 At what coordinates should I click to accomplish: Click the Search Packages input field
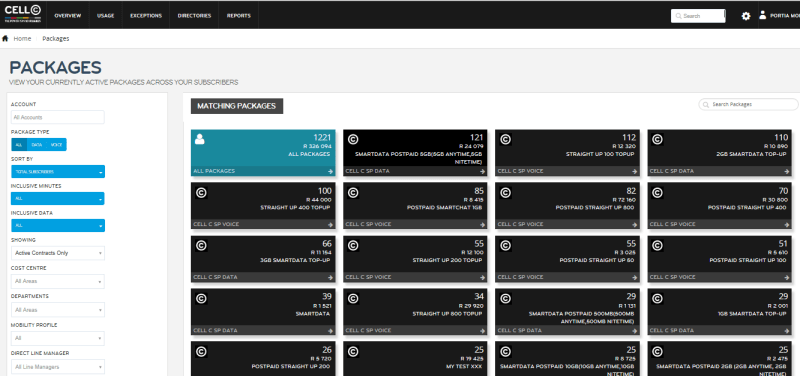[748, 104]
